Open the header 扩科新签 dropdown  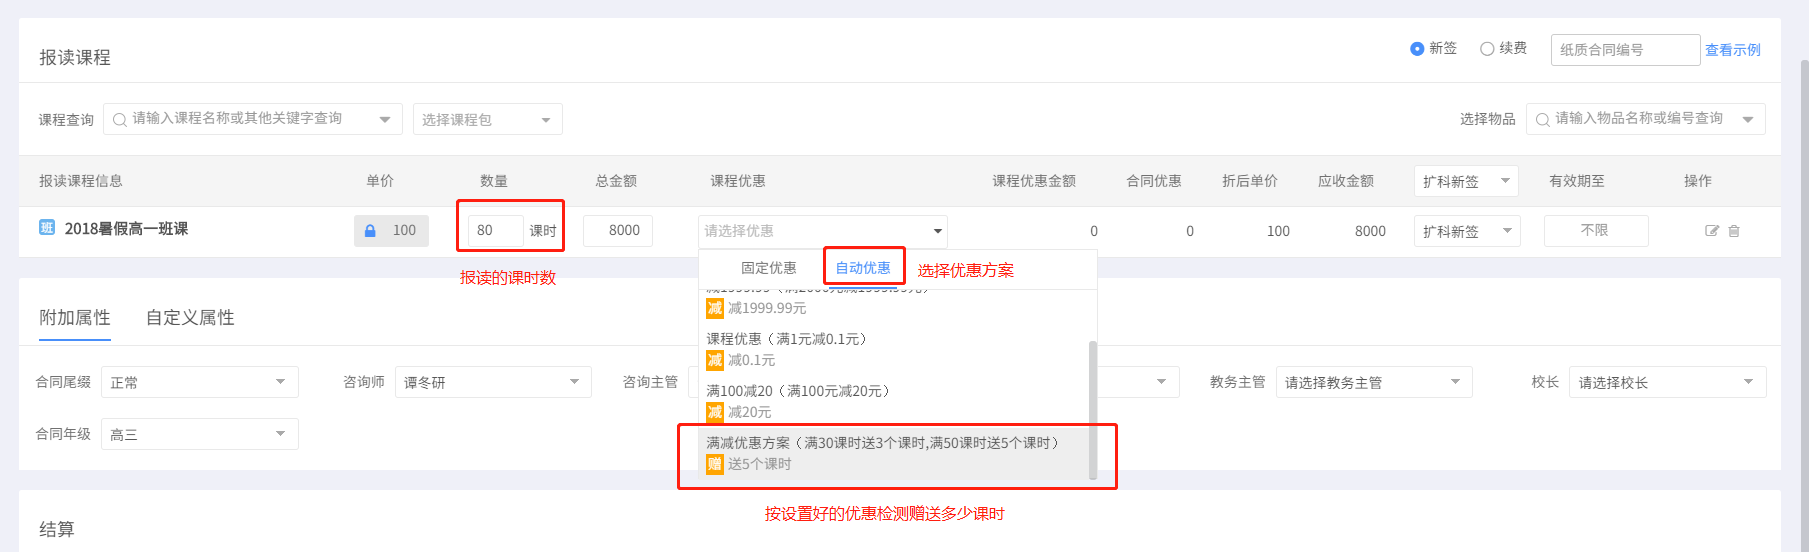(x=1466, y=181)
